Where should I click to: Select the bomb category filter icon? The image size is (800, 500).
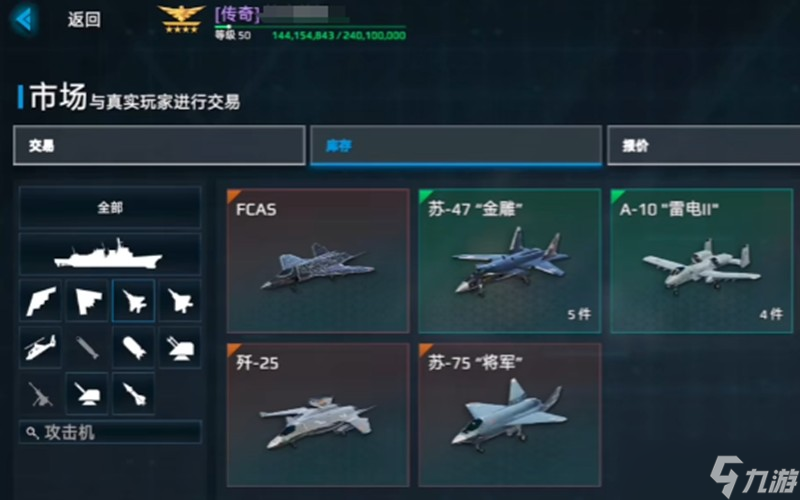tap(133, 347)
